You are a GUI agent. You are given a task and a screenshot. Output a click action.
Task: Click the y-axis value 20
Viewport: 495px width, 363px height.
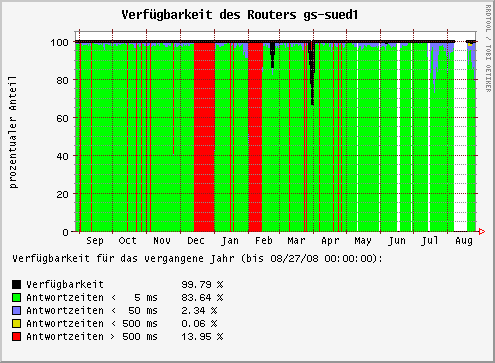63,194
